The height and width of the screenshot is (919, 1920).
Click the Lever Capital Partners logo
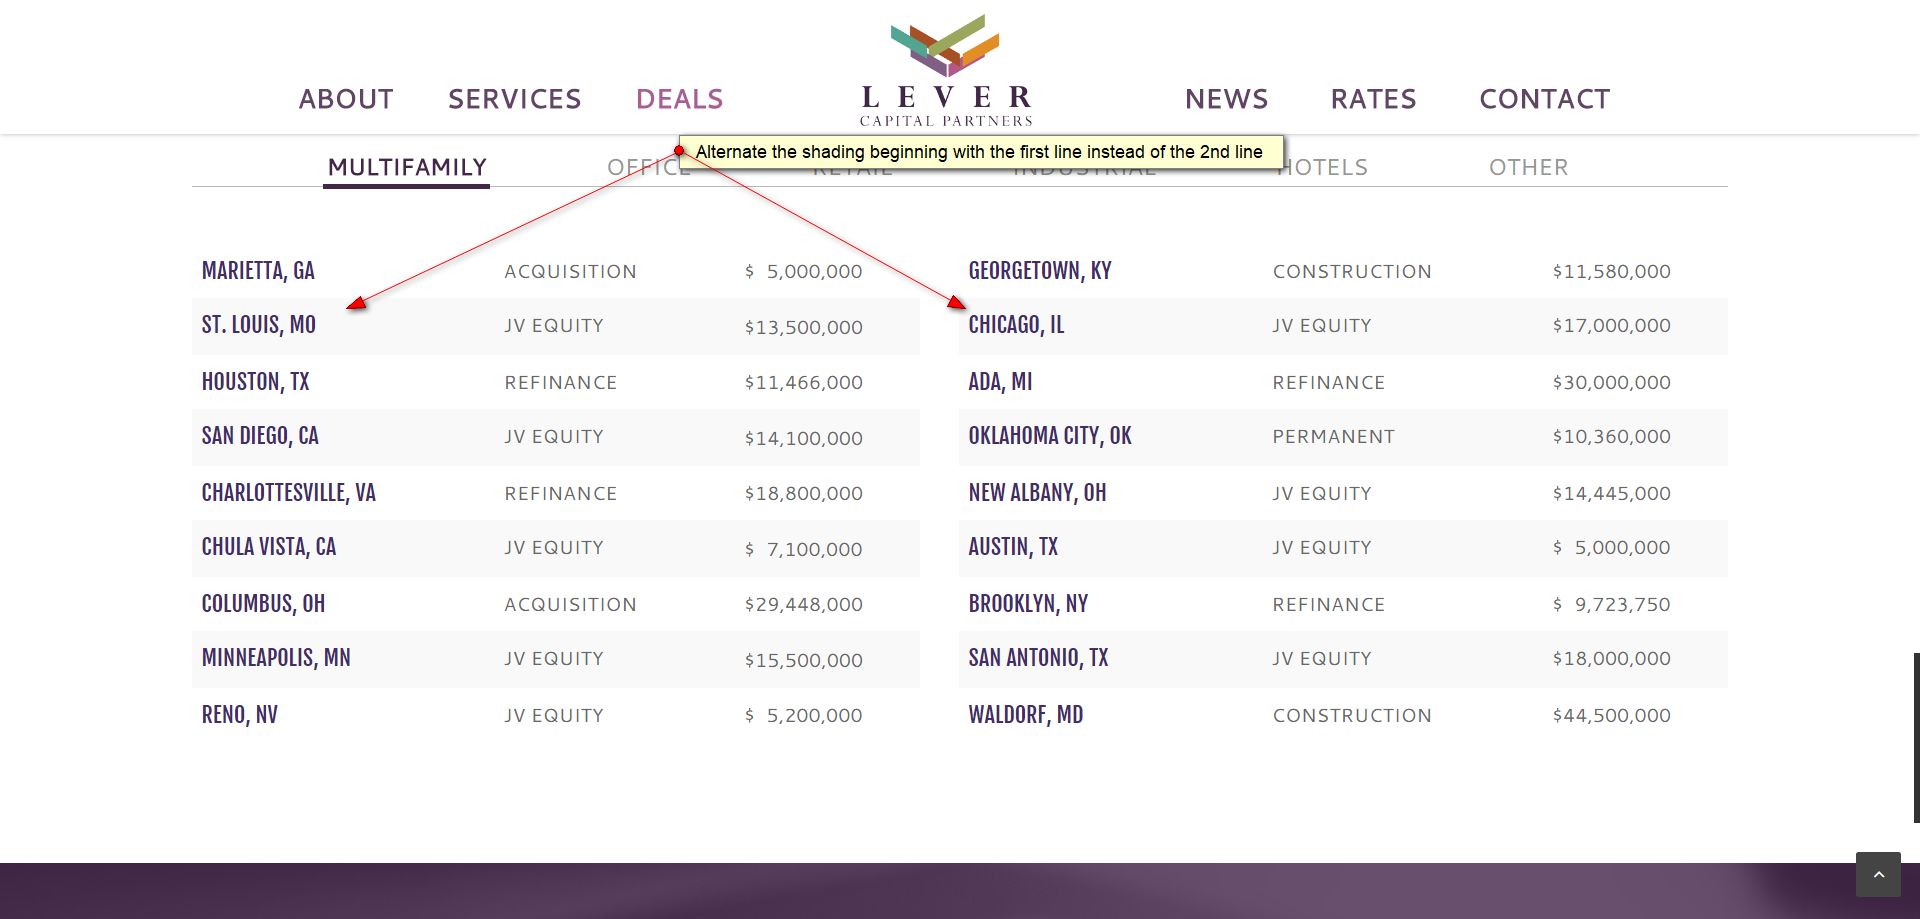tap(946, 70)
